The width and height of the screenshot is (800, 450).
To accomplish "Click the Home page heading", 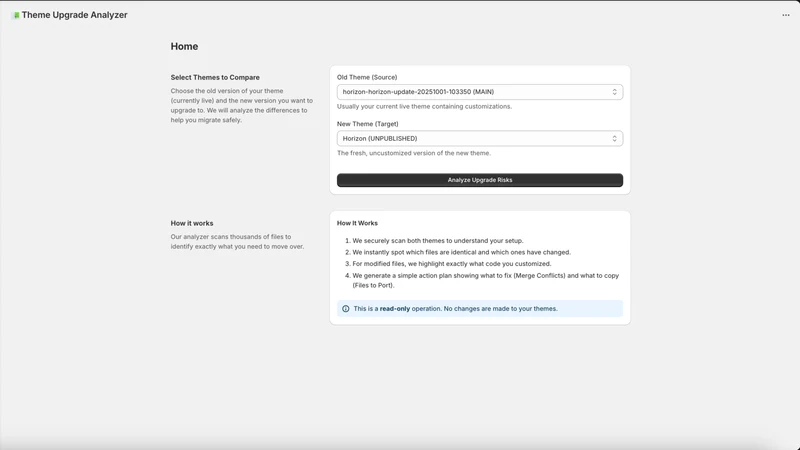I will pyautogui.click(x=184, y=46).
